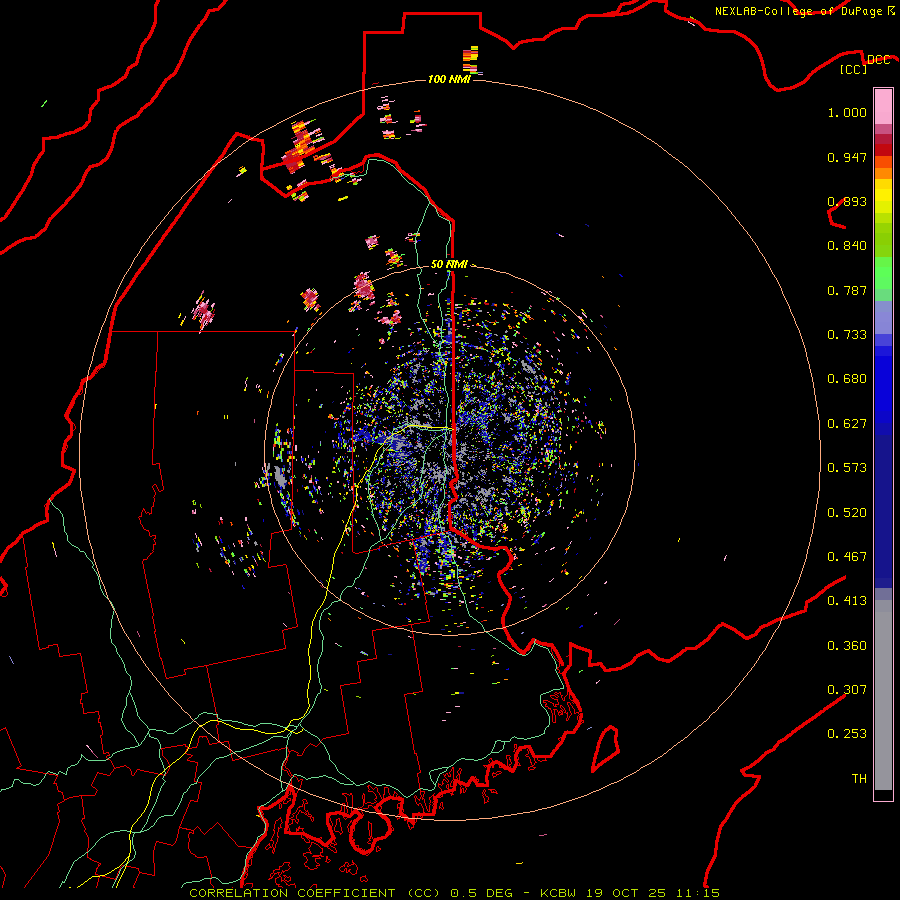The width and height of the screenshot is (900, 900).
Task: Select the 0.680 legend value
Action: coord(847,379)
